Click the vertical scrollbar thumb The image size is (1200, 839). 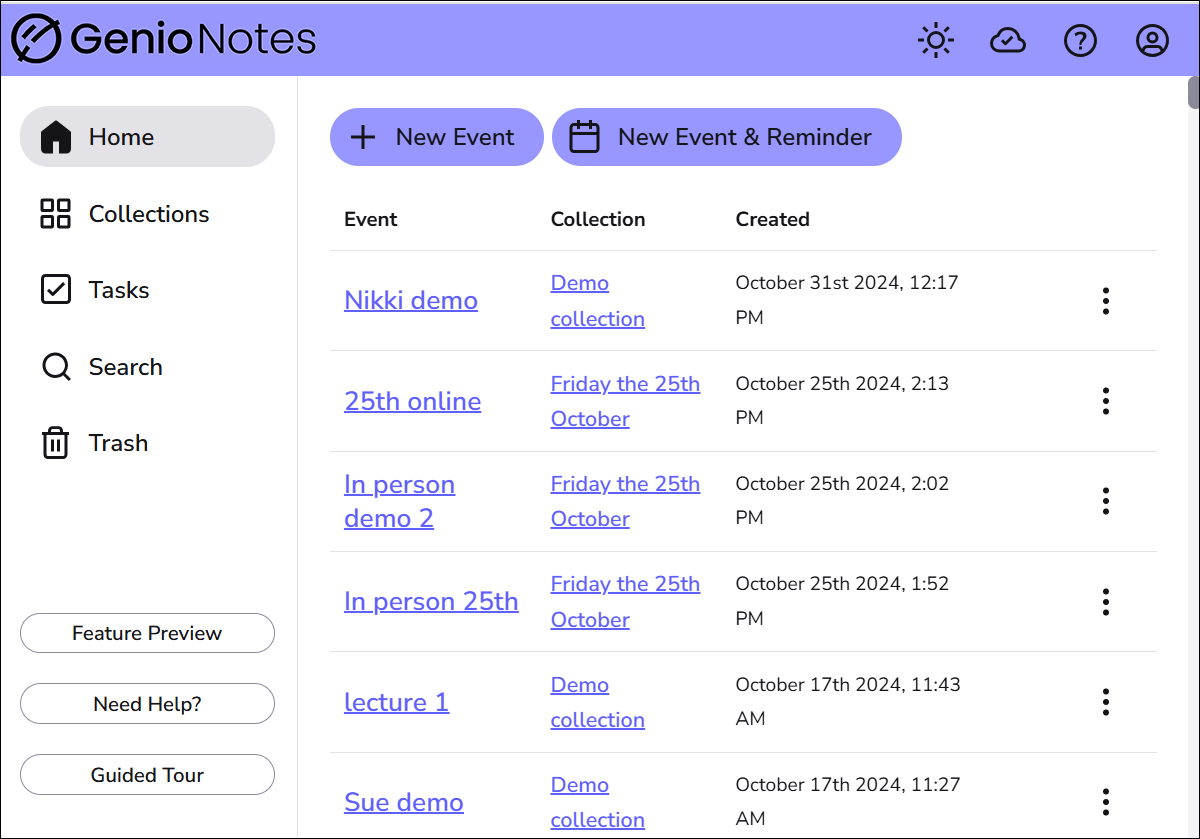coord(1193,92)
